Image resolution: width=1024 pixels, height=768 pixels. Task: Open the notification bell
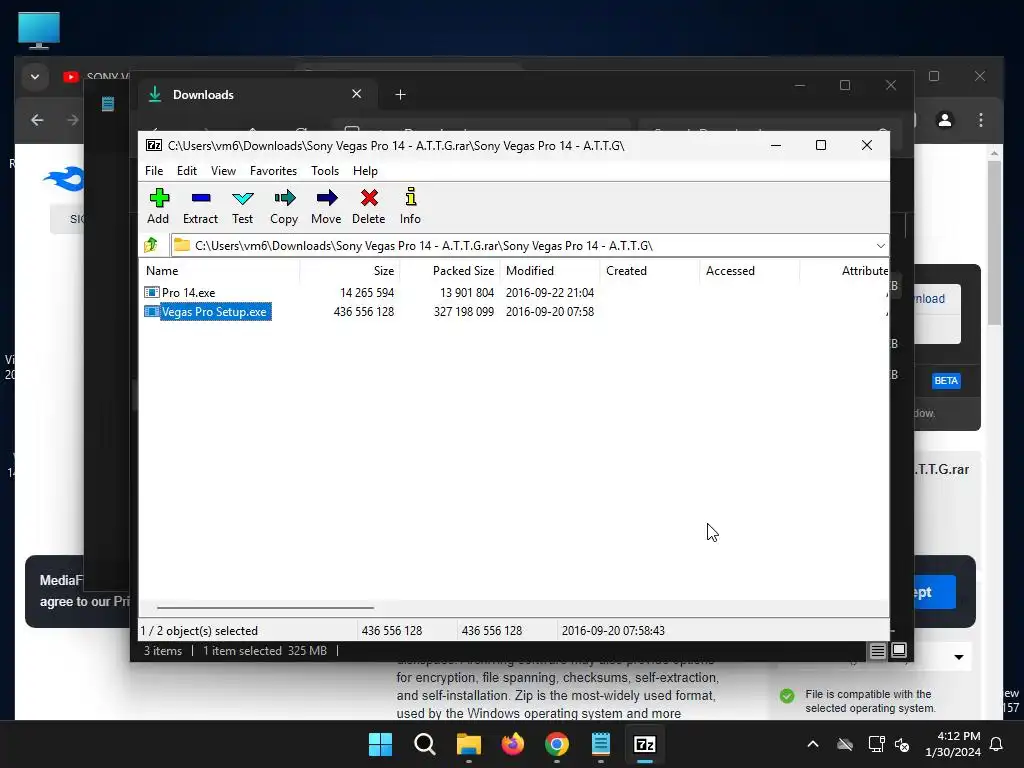click(x=997, y=744)
